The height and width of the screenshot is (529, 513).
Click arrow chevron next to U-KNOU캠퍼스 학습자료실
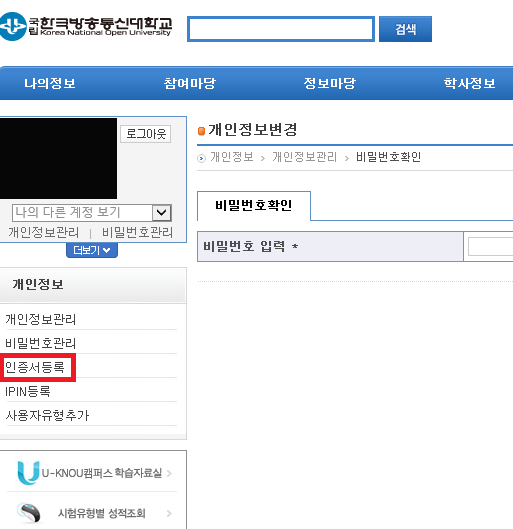[x=169, y=473]
